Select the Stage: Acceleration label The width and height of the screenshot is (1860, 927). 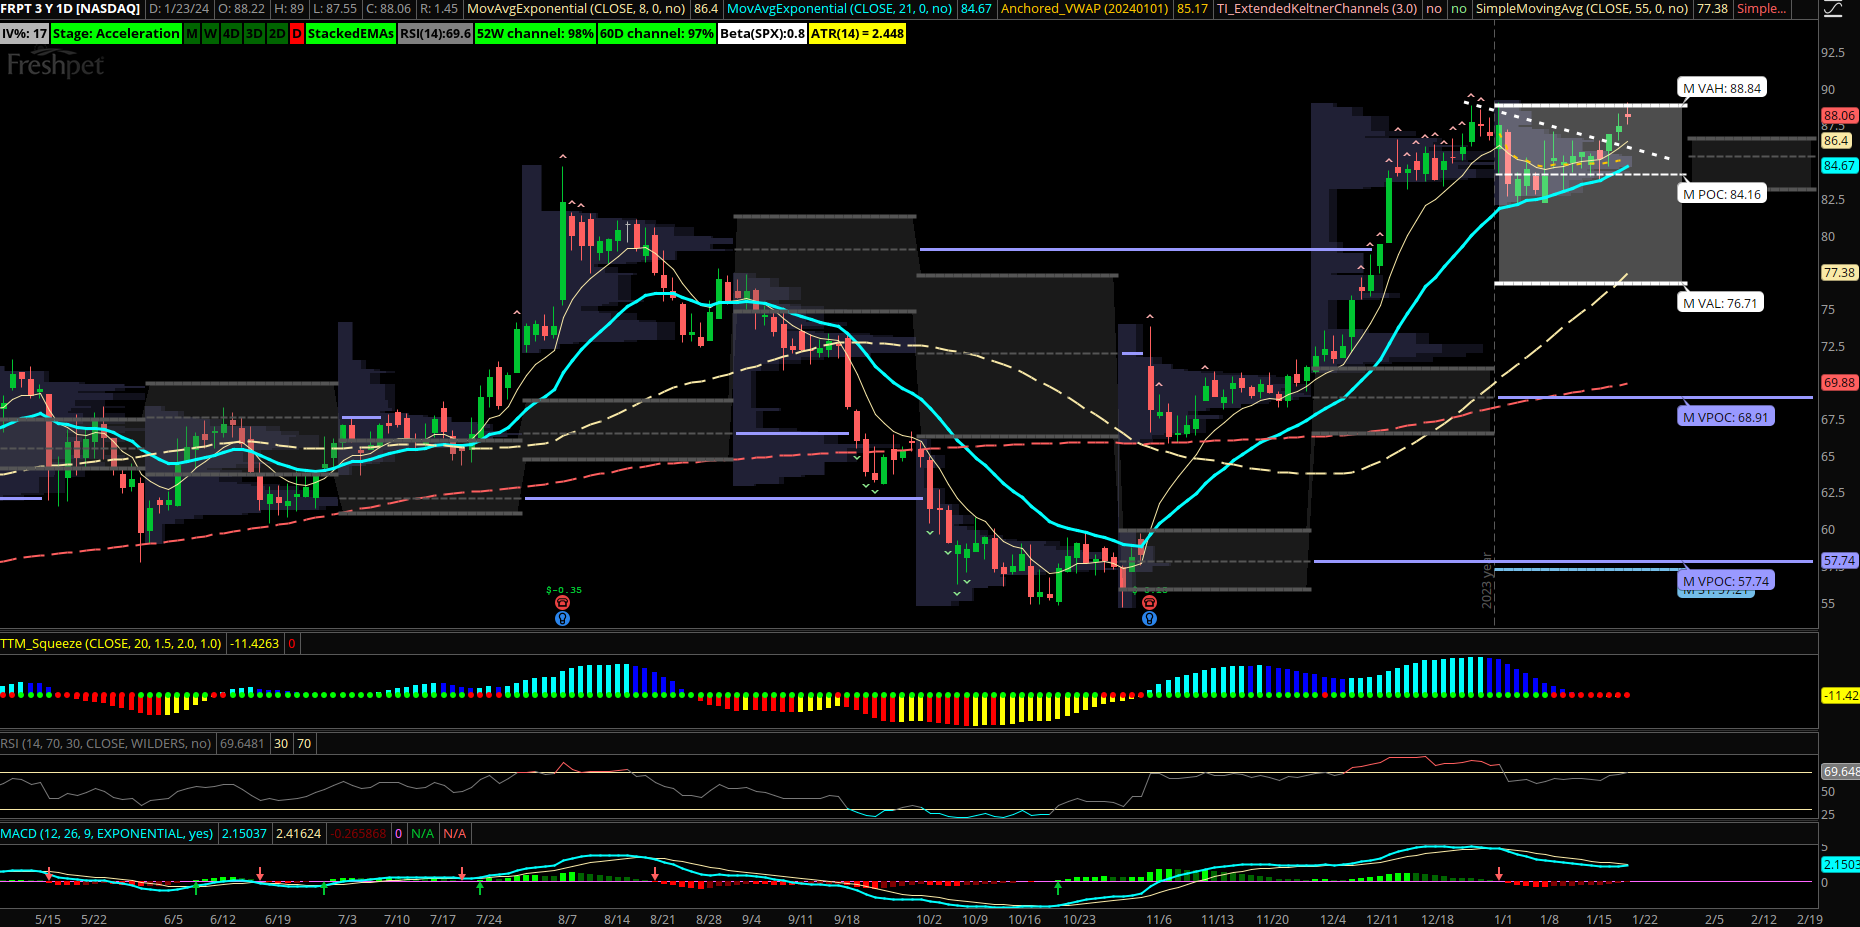tap(116, 33)
